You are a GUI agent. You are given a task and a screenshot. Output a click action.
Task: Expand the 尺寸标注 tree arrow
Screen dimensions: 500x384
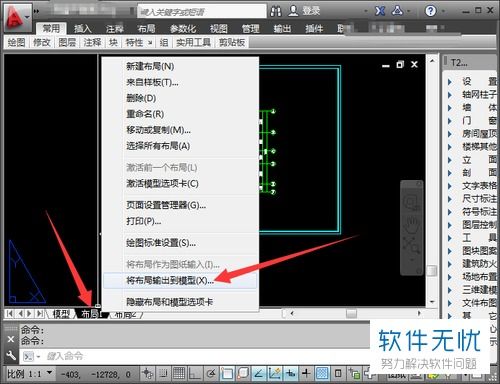pyautogui.click(x=450, y=199)
